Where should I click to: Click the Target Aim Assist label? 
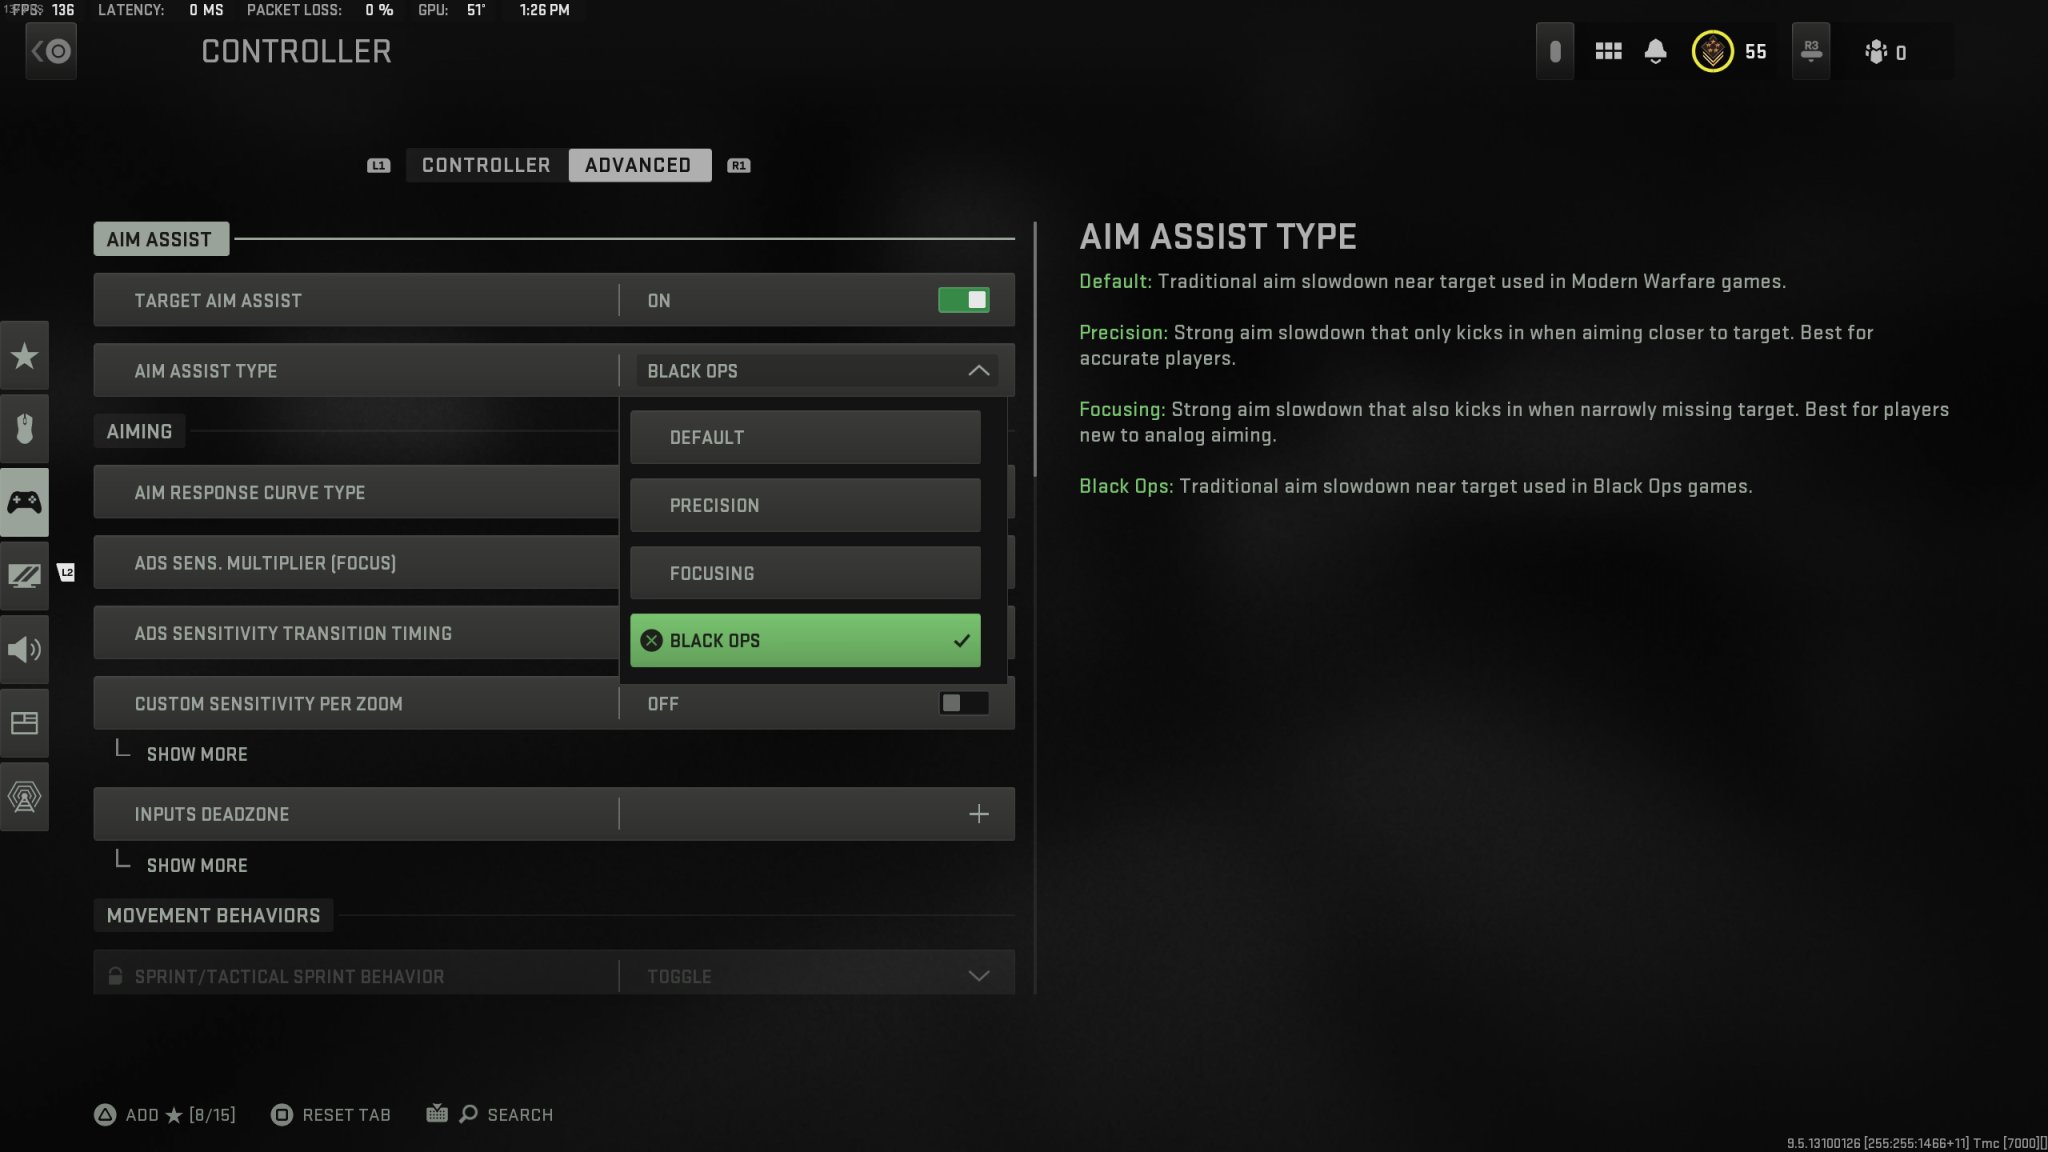point(218,300)
